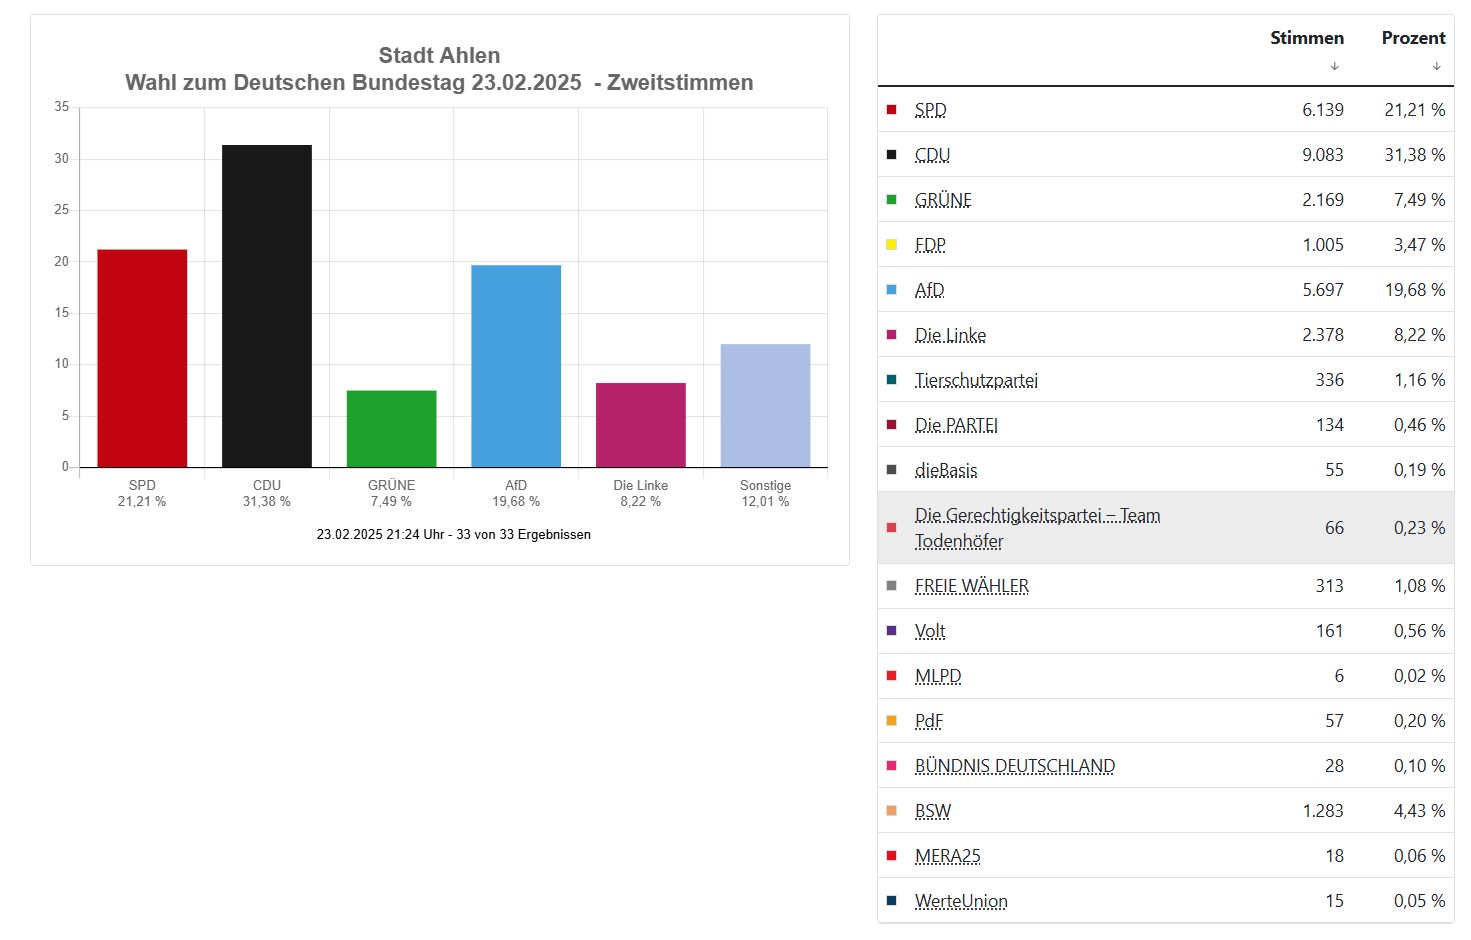
Task: Open the MLPD party link
Action: [x=938, y=676]
